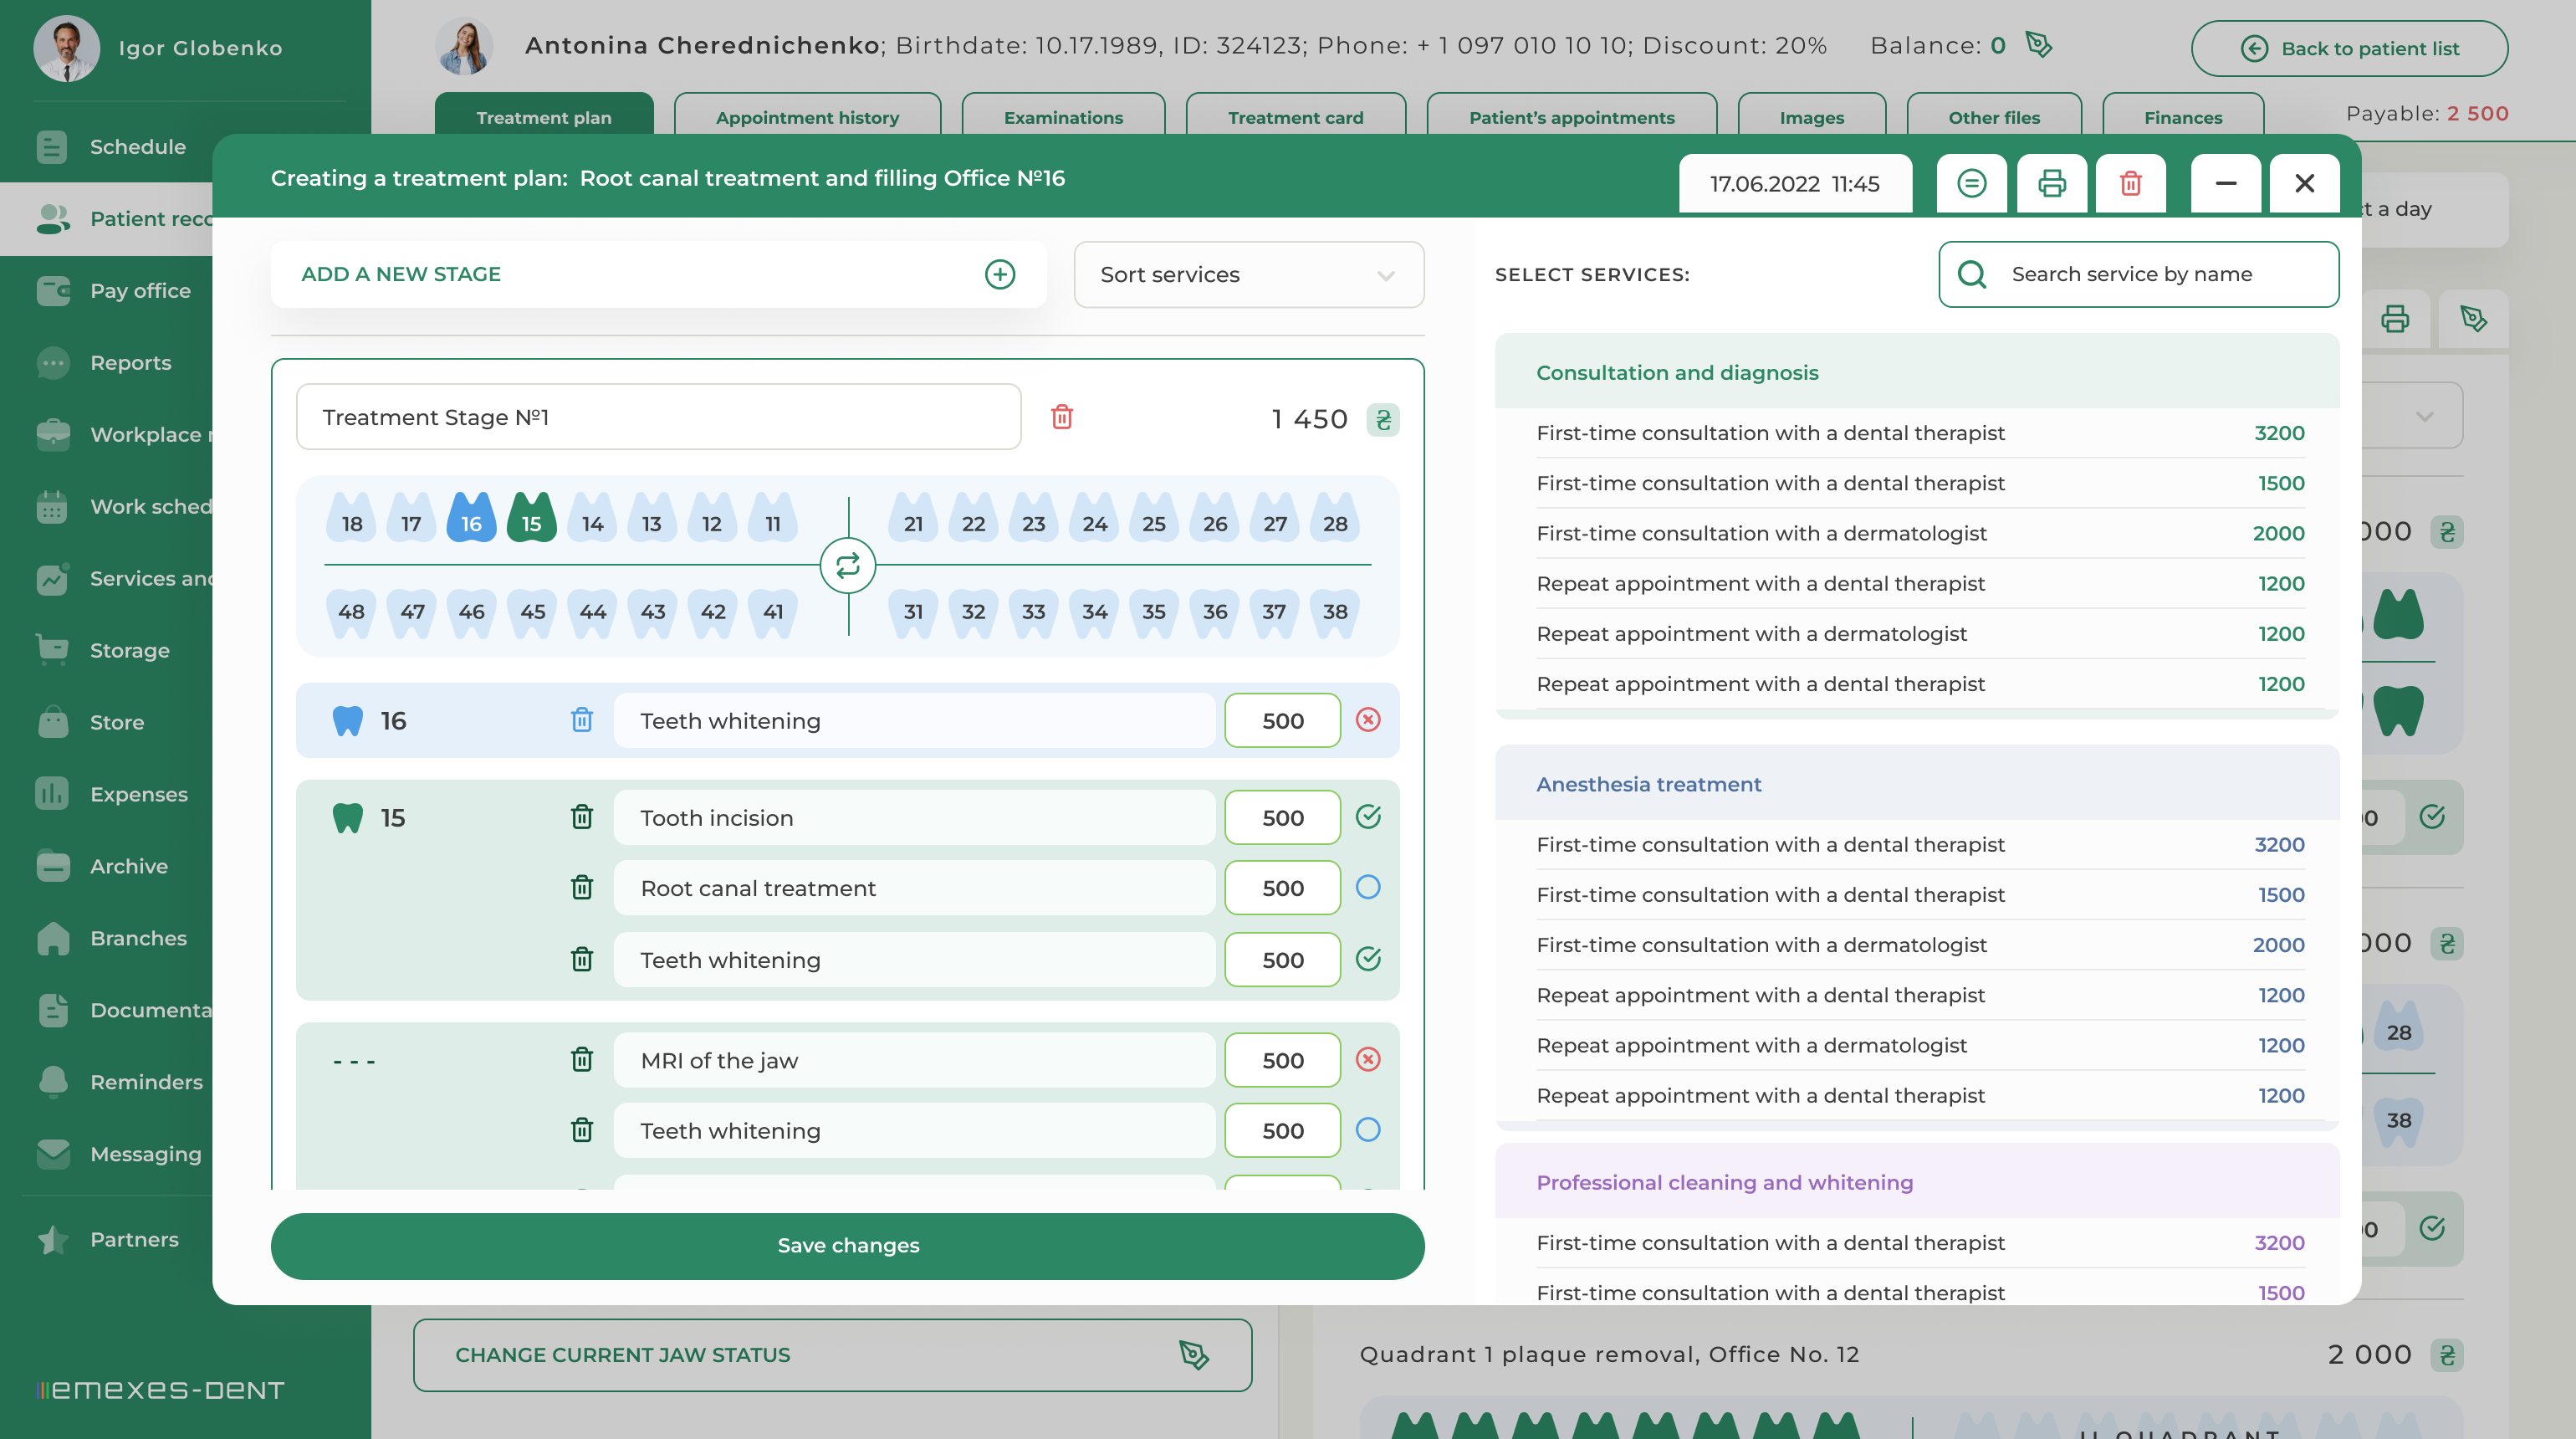Click the swap jaw arrows icon

(x=848, y=566)
